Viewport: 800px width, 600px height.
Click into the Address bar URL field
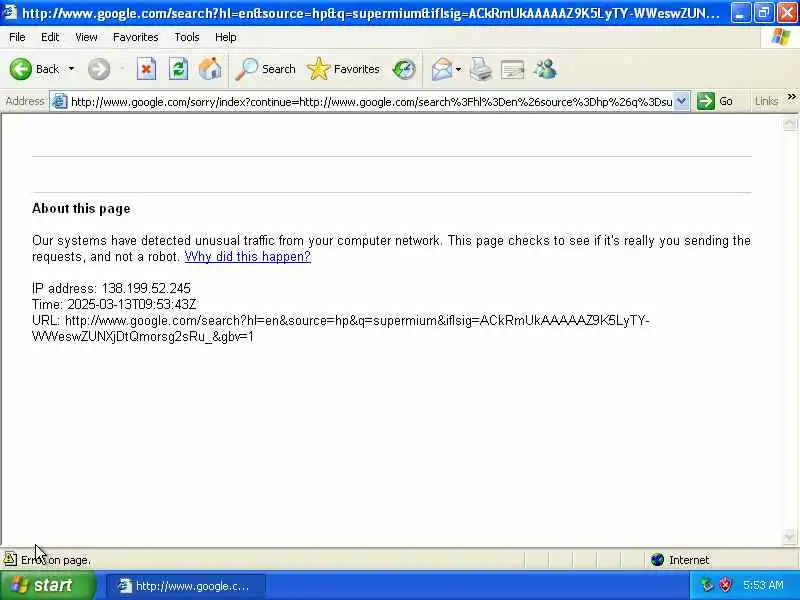[371, 102]
